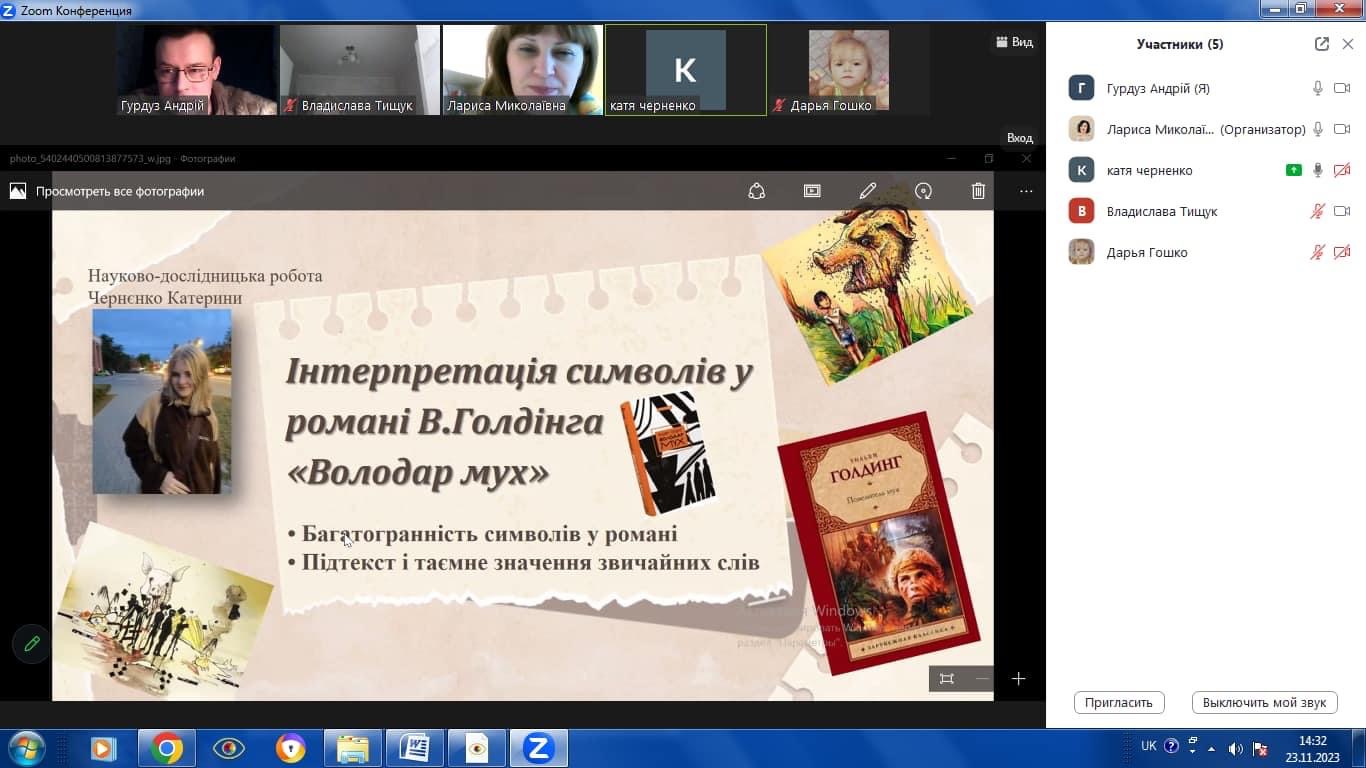Click 'Выключить мой звук' button
Image resolution: width=1366 pixels, height=768 pixels.
point(1264,702)
